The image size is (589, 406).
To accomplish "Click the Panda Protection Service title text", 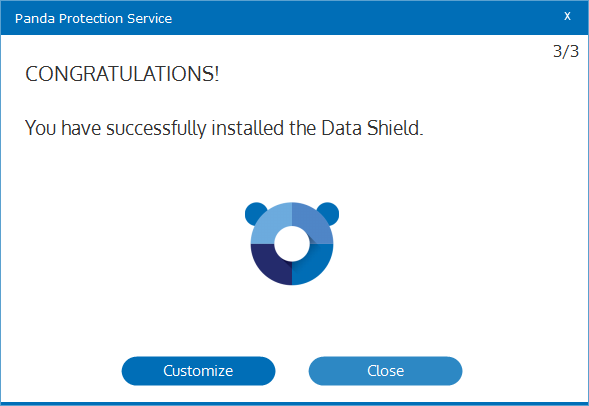I will coord(94,18).
